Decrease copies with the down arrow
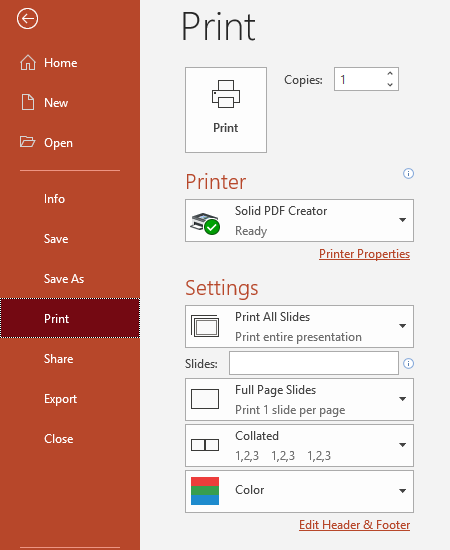 point(390,85)
